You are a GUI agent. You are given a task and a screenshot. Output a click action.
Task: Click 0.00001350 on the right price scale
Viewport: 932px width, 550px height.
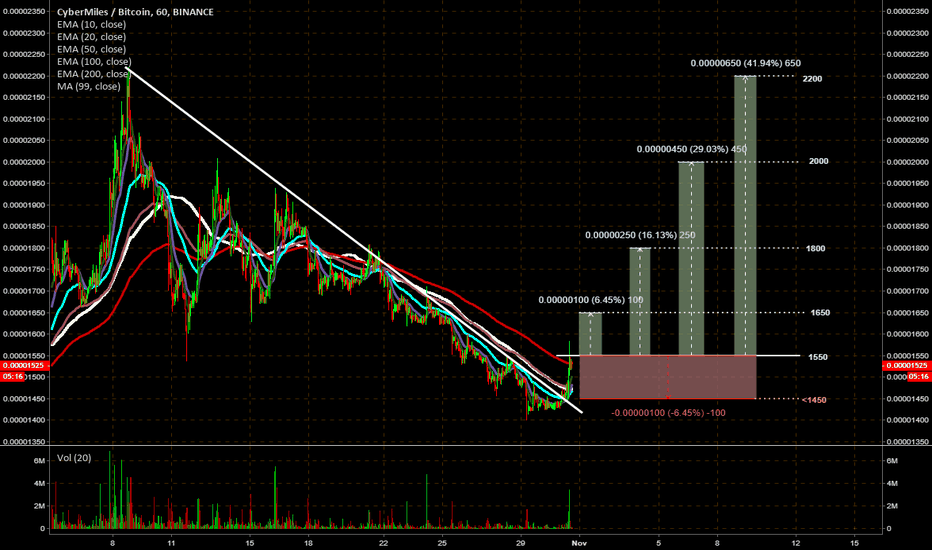(907, 442)
